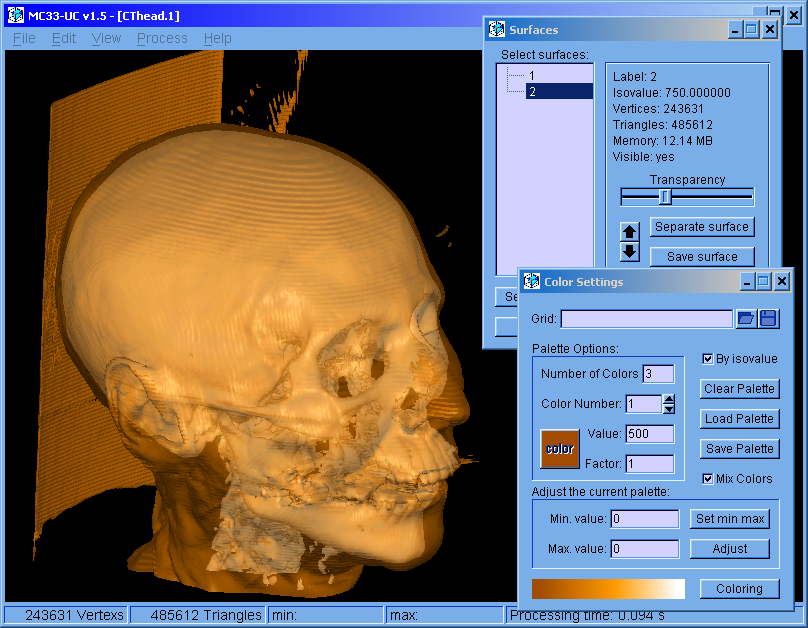
Task: Open the View menu
Action: (x=106, y=38)
